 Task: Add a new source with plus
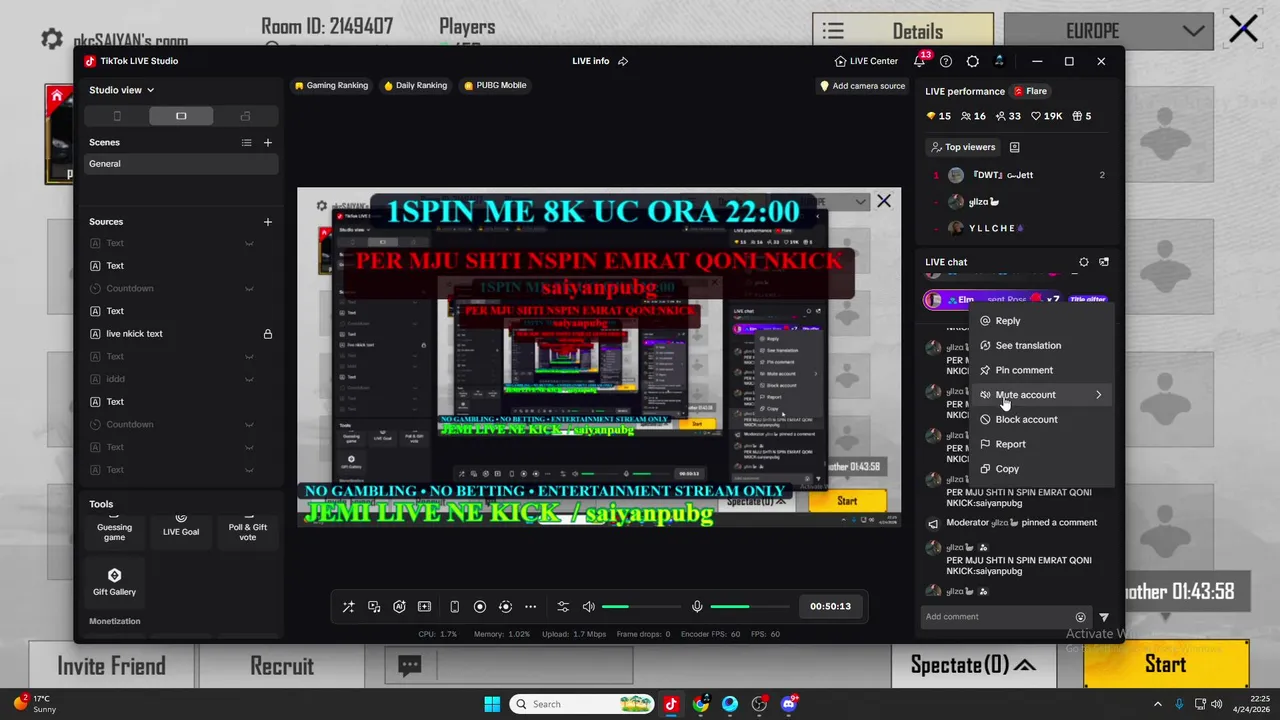pyautogui.click(x=267, y=222)
